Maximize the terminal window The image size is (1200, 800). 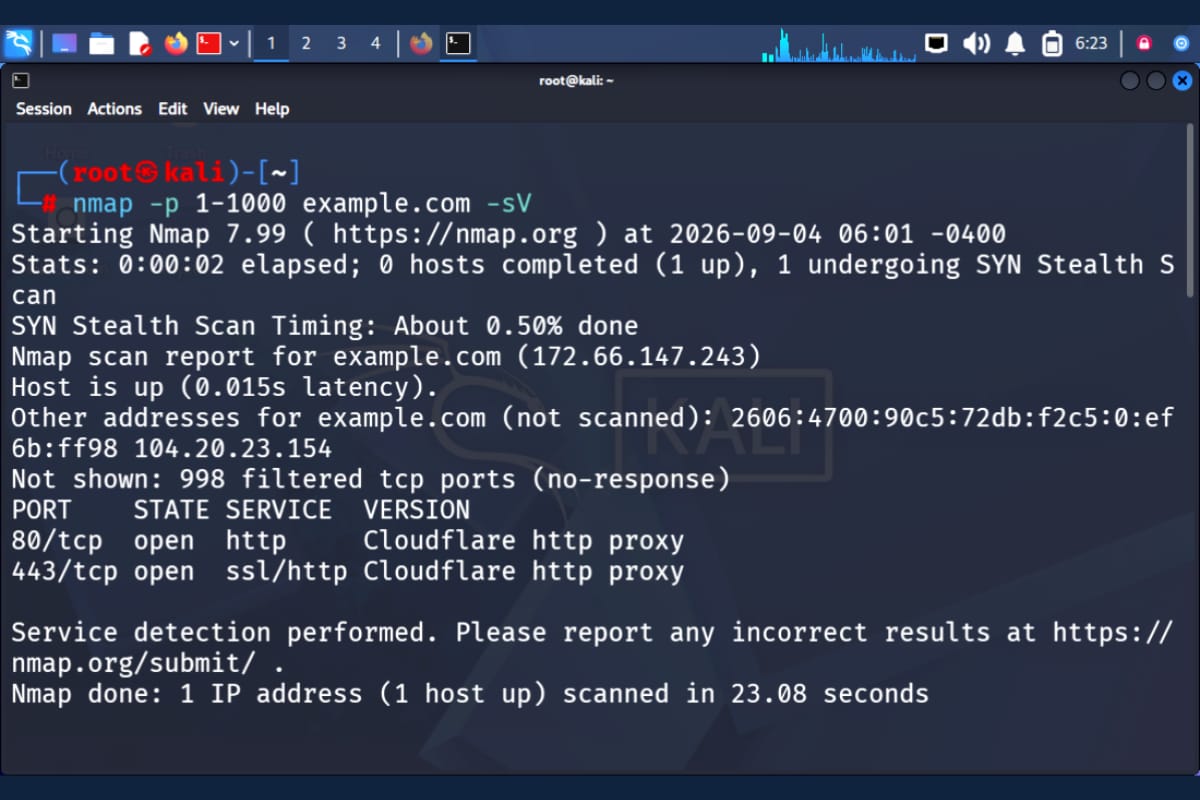point(1156,81)
